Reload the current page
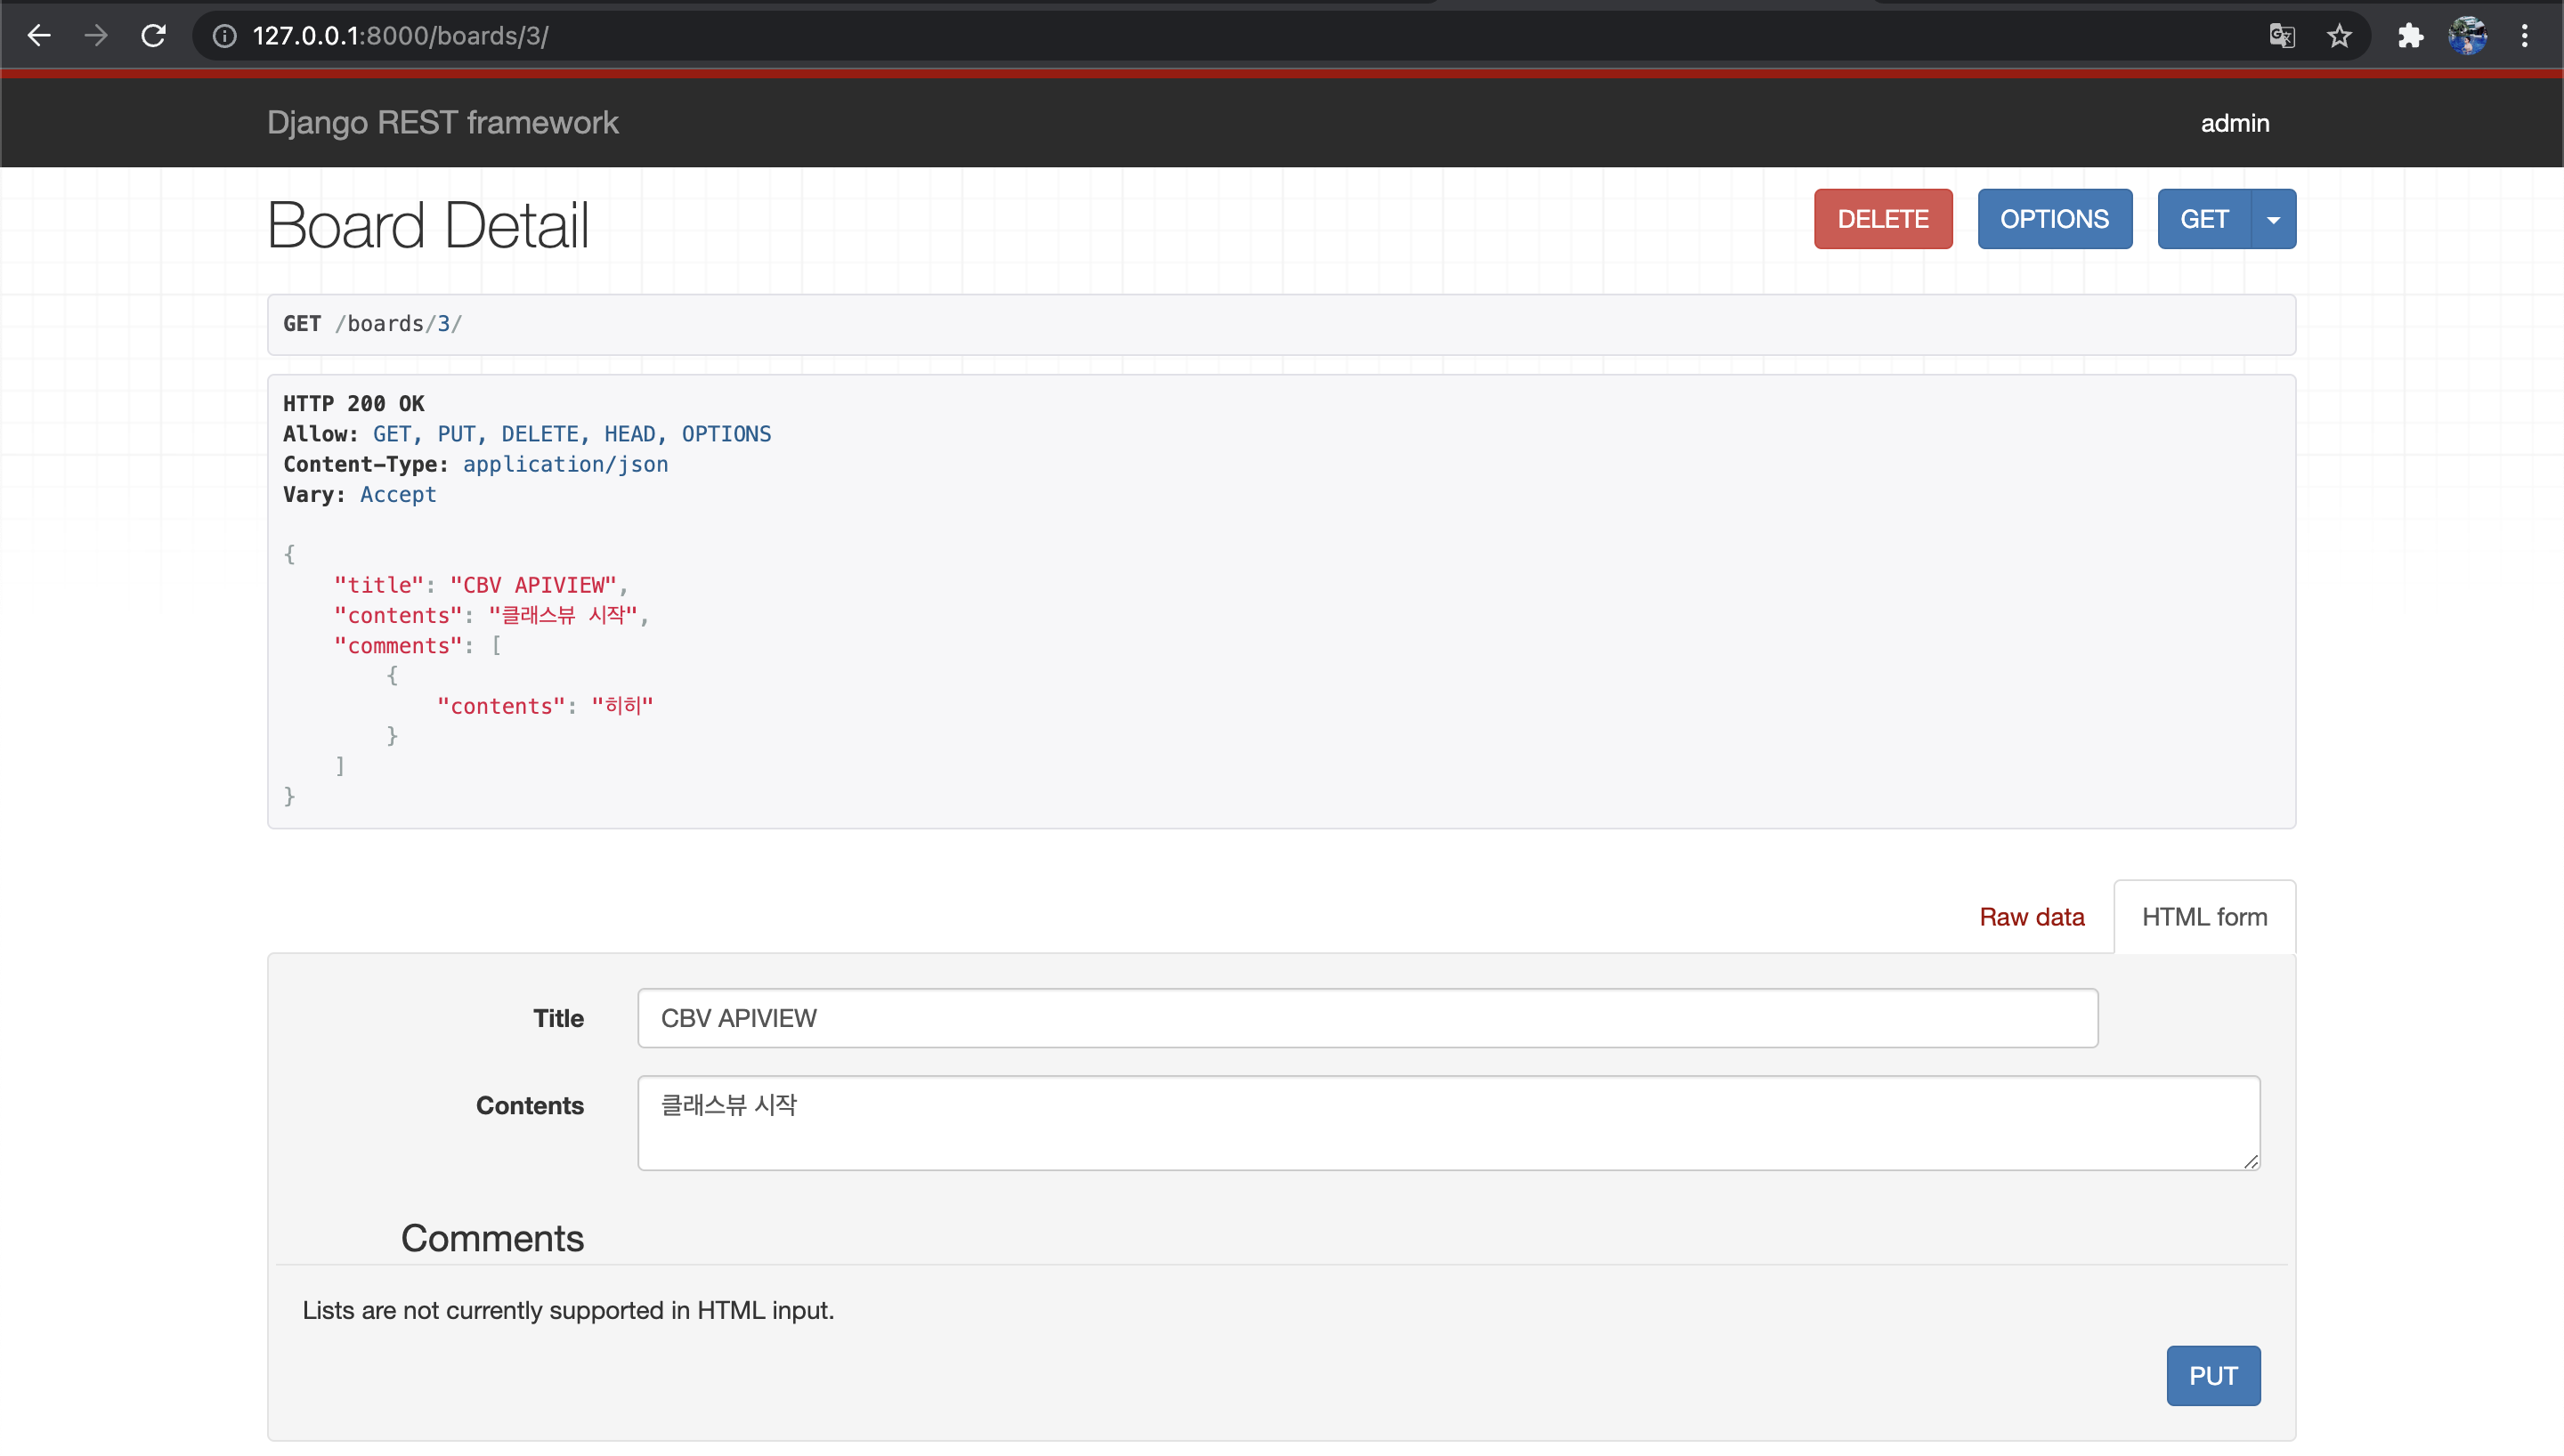 click(153, 36)
